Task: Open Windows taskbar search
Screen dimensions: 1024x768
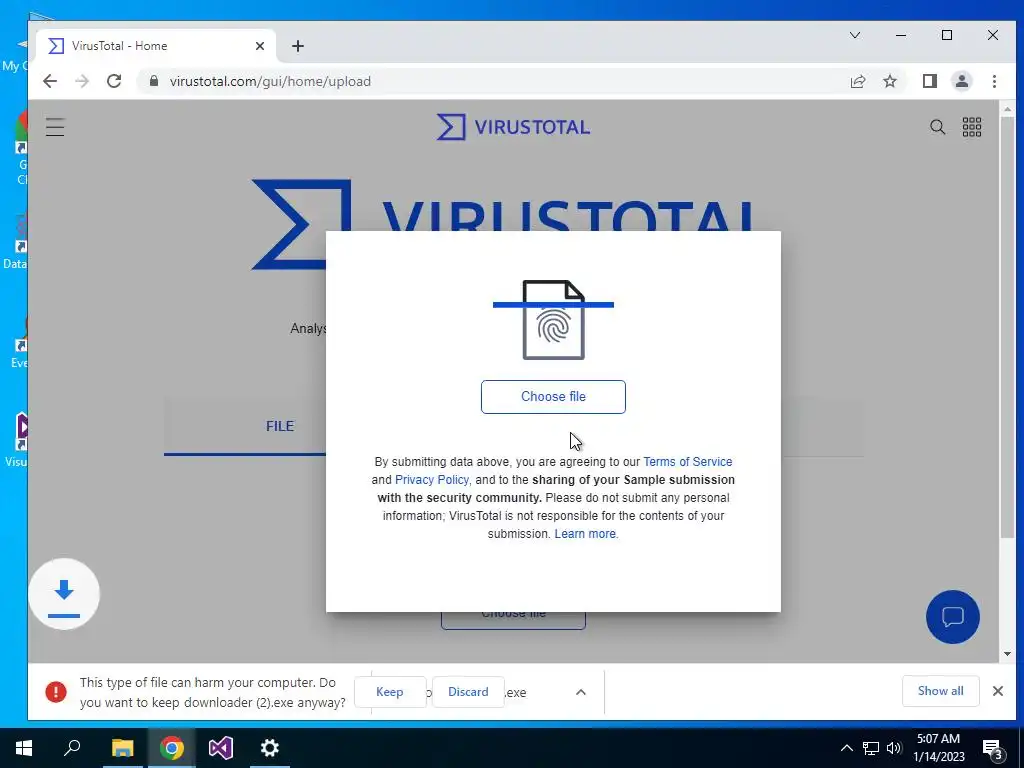Action: pyautogui.click(x=72, y=748)
